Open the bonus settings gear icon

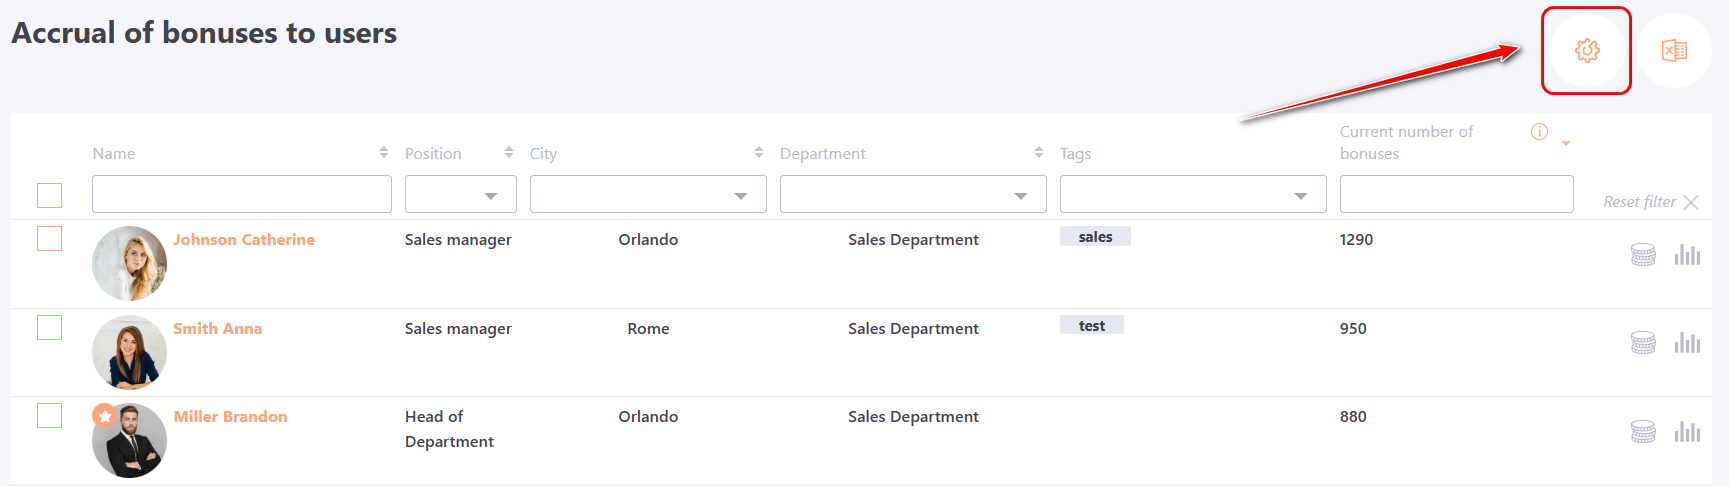(1587, 50)
